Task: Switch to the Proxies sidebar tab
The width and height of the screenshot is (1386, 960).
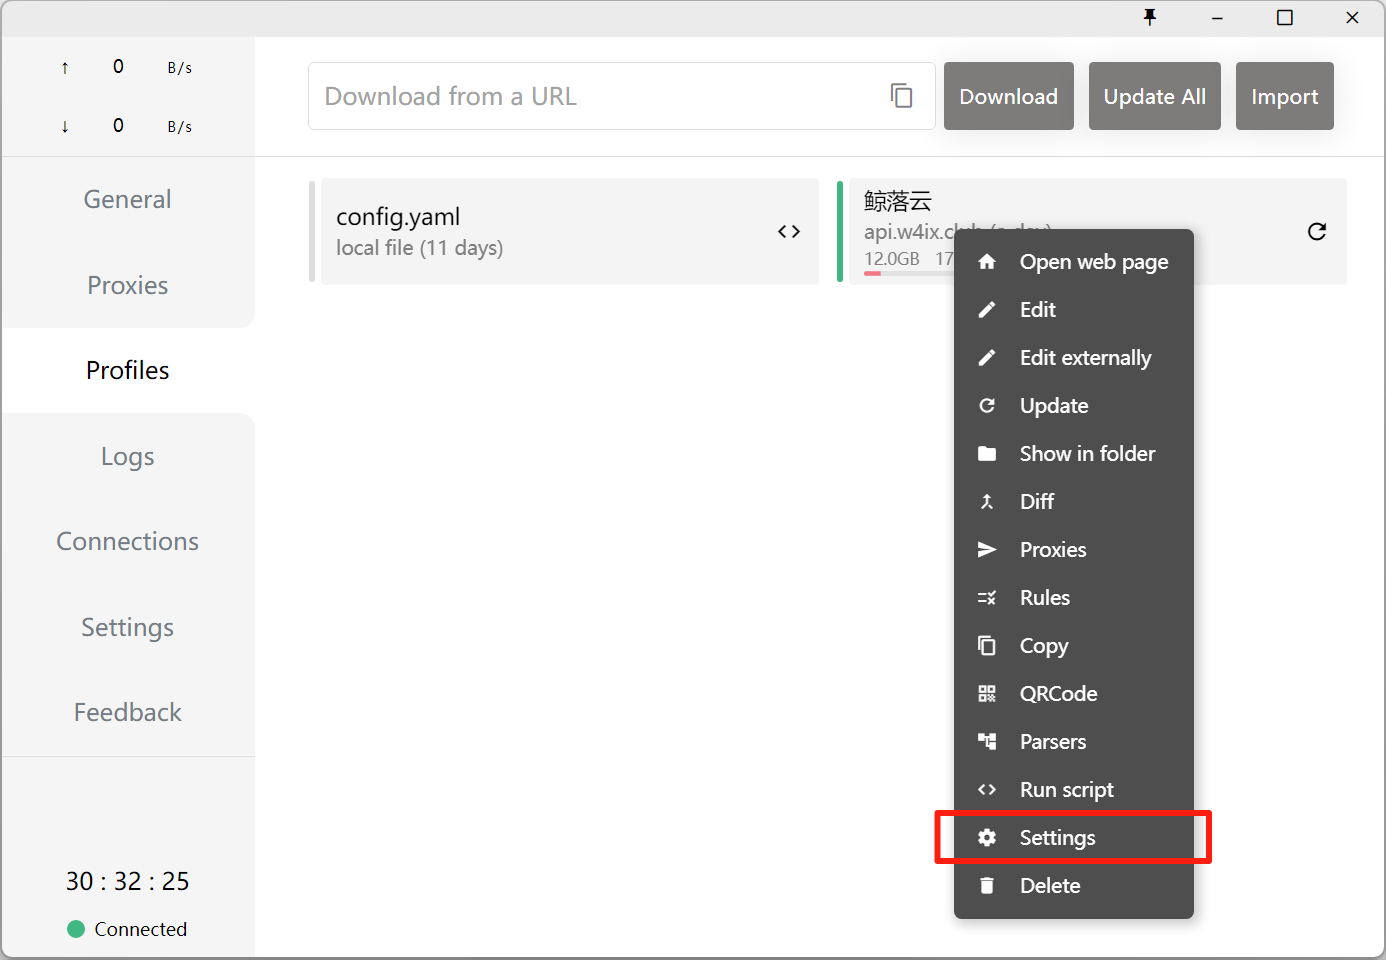Action: click(x=128, y=285)
